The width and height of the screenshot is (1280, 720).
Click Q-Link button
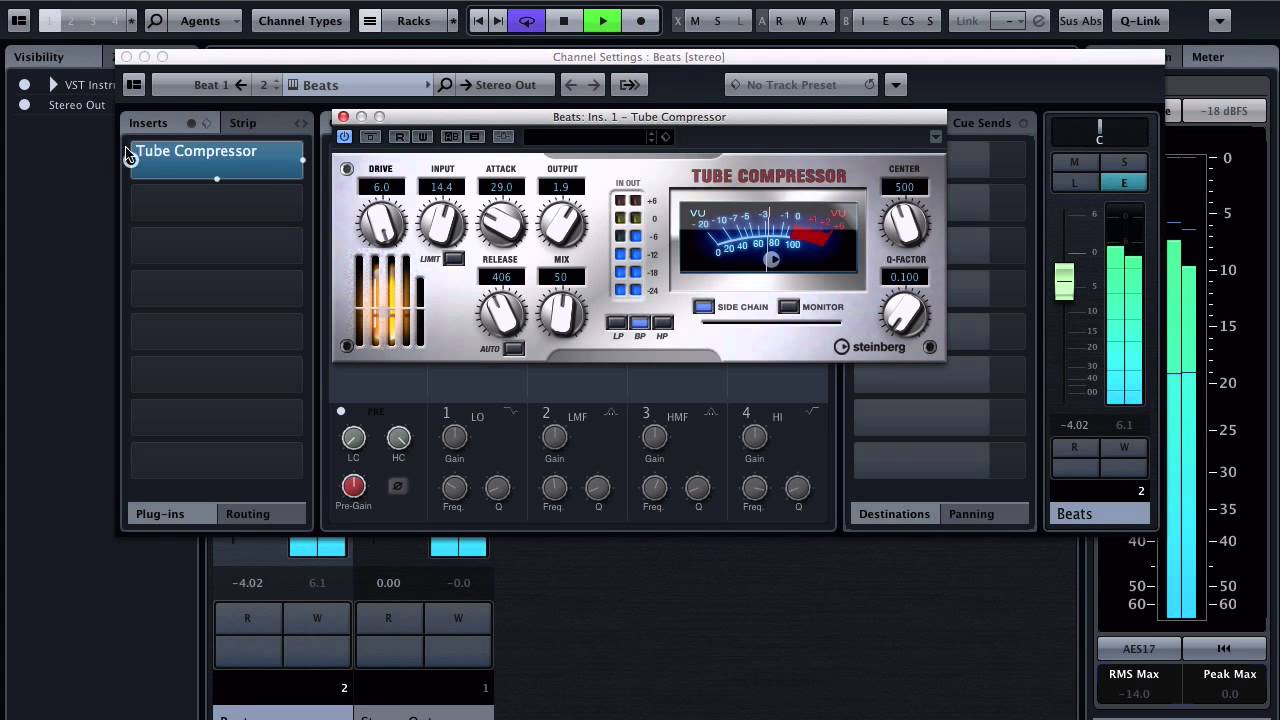click(1141, 20)
